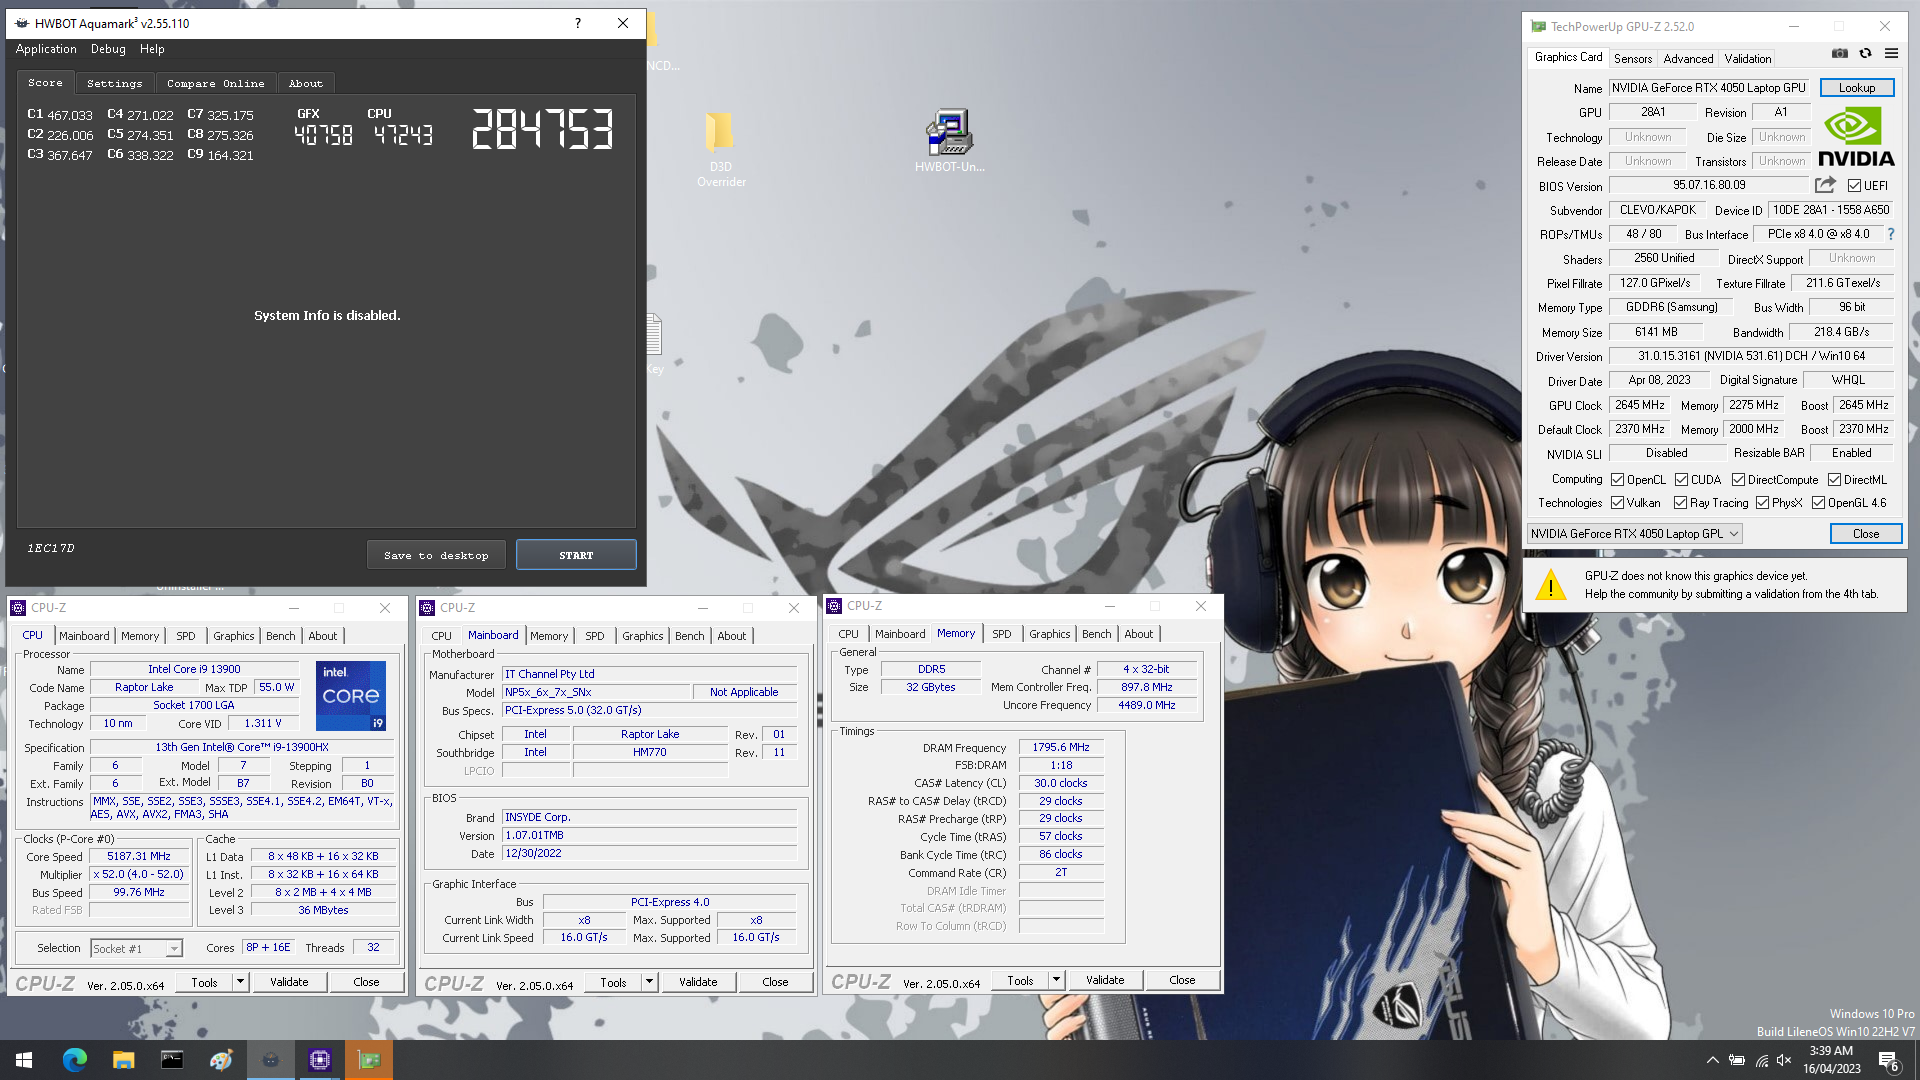Toggle the OpenCL checkbox
This screenshot has height=1080, width=1920.
[x=1617, y=480]
